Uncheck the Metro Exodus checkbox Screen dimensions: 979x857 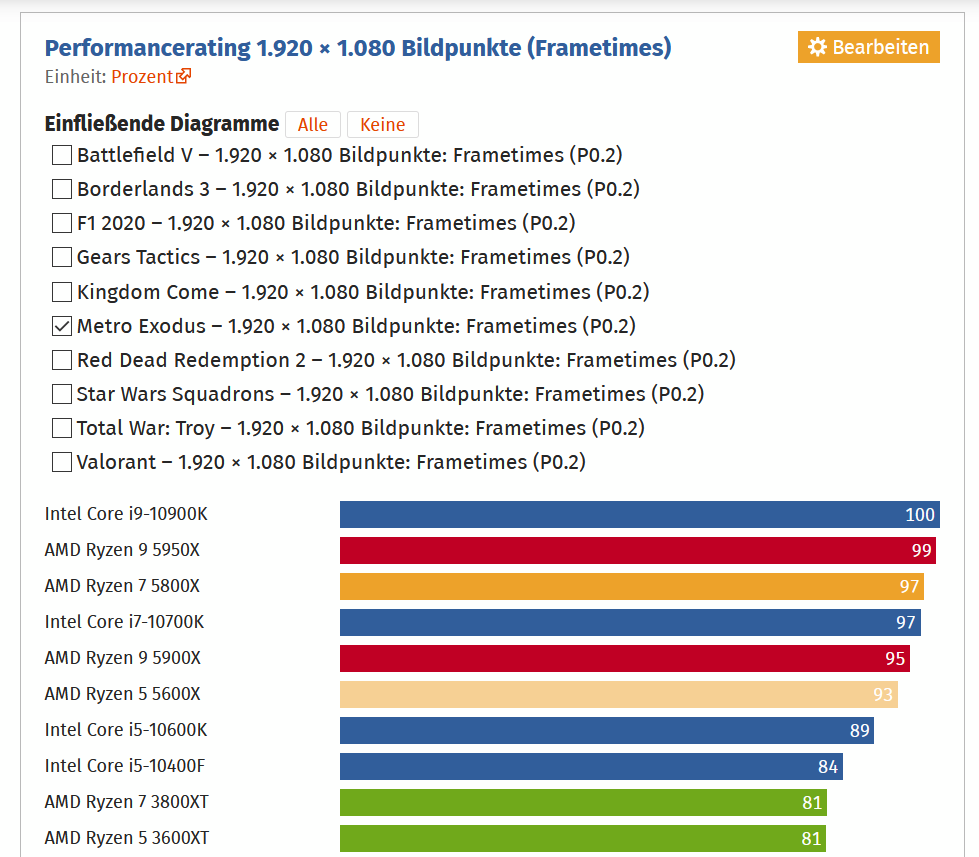(62, 326)
